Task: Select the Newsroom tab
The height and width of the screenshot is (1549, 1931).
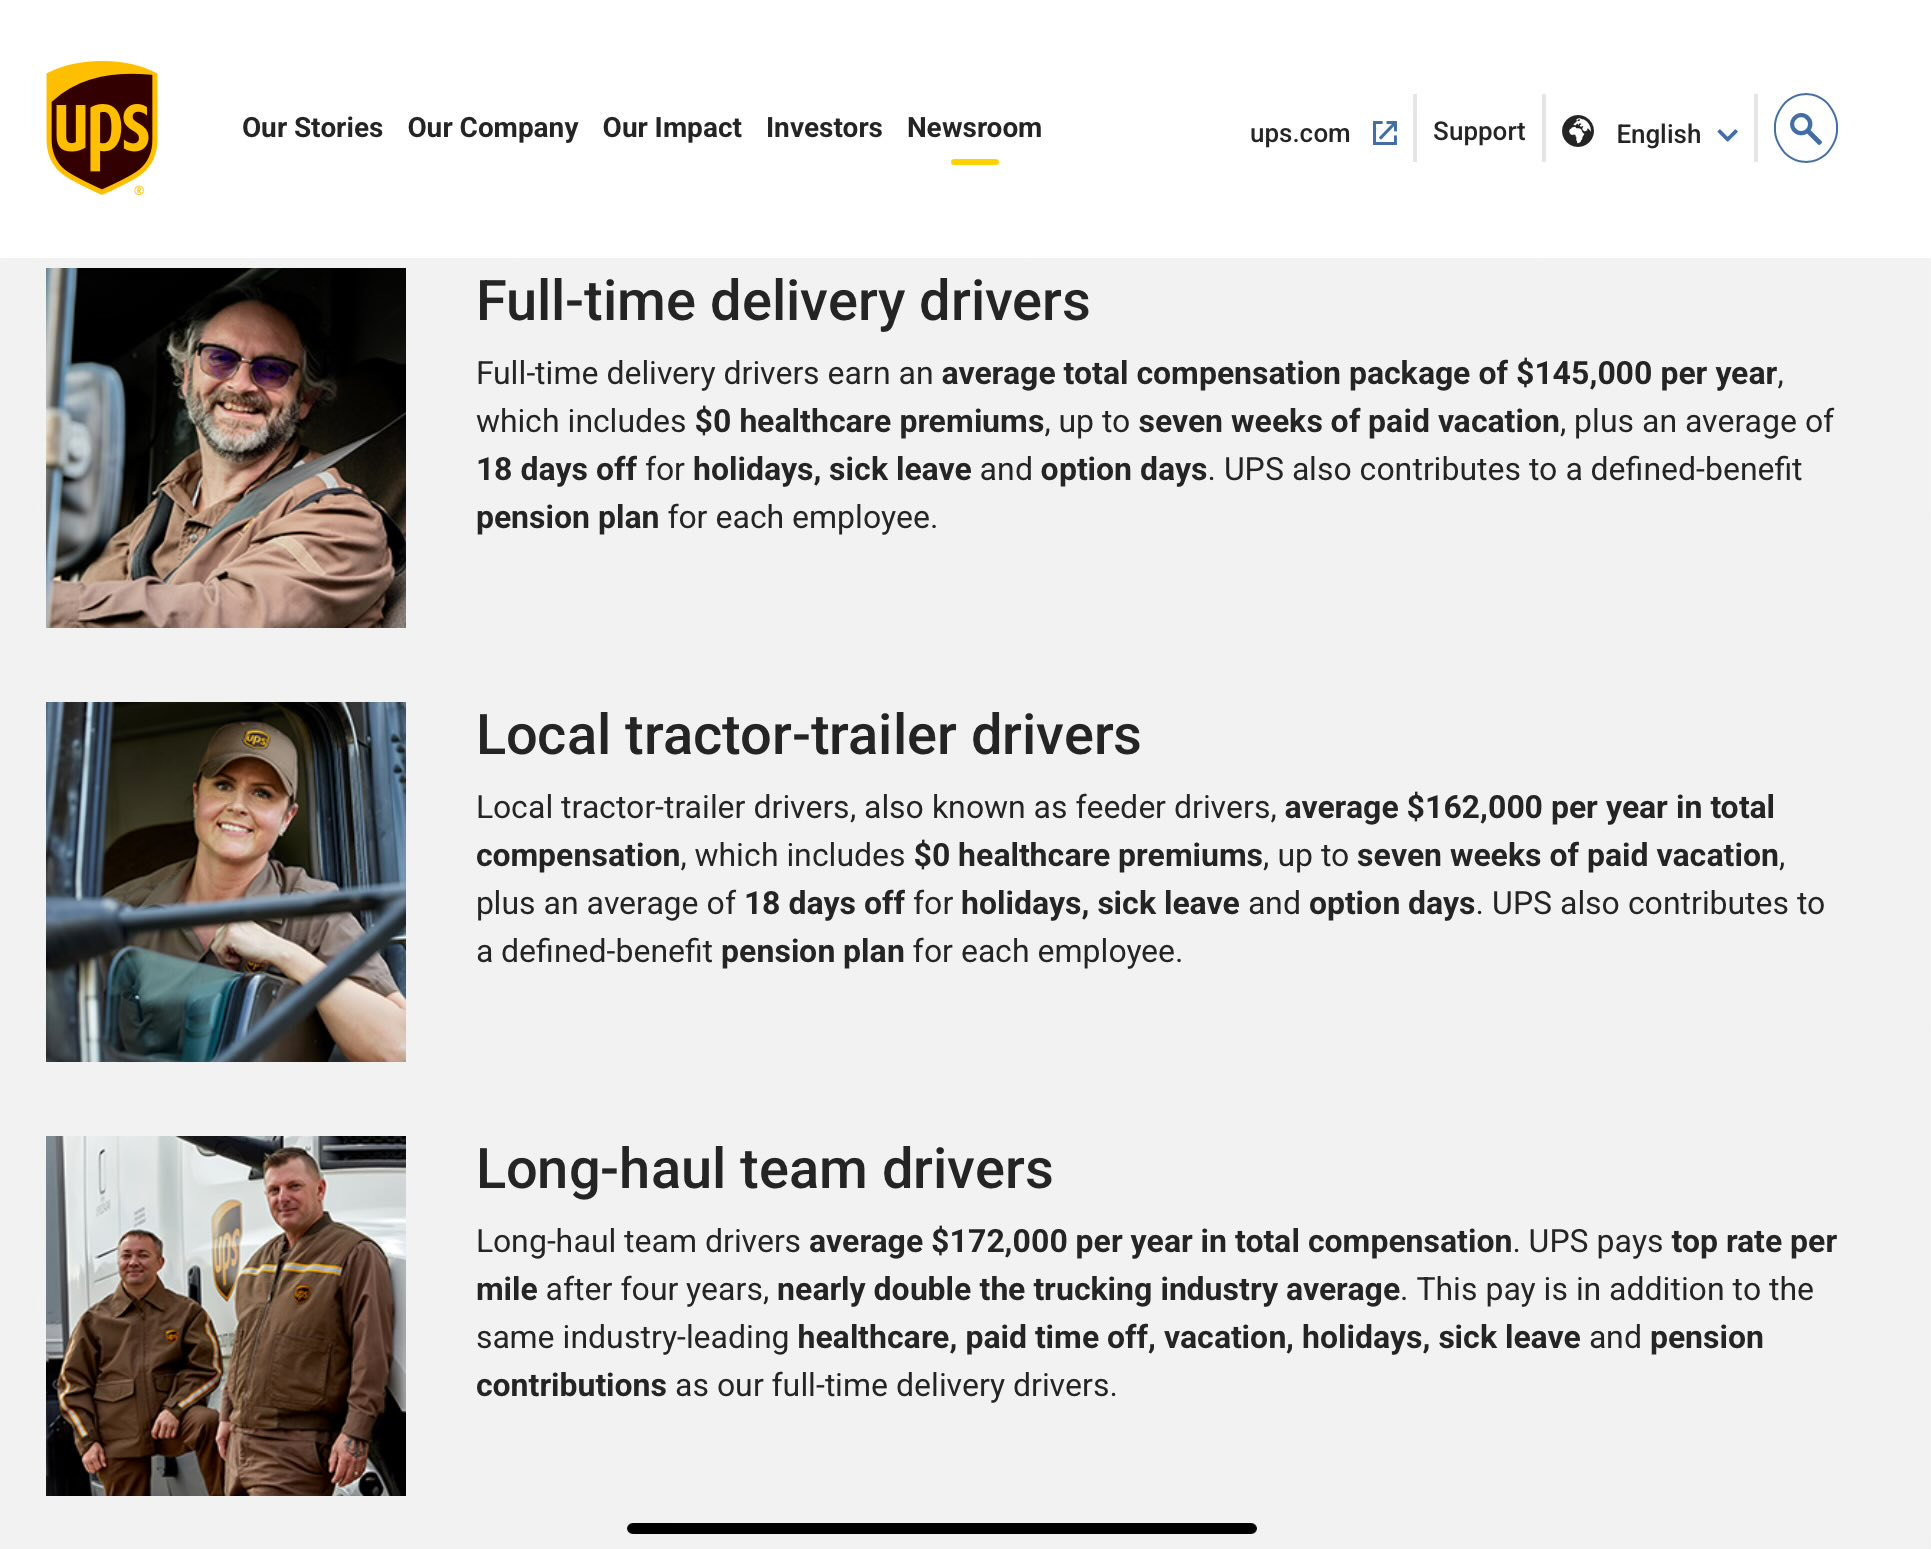Action: (x=974, y=128)
